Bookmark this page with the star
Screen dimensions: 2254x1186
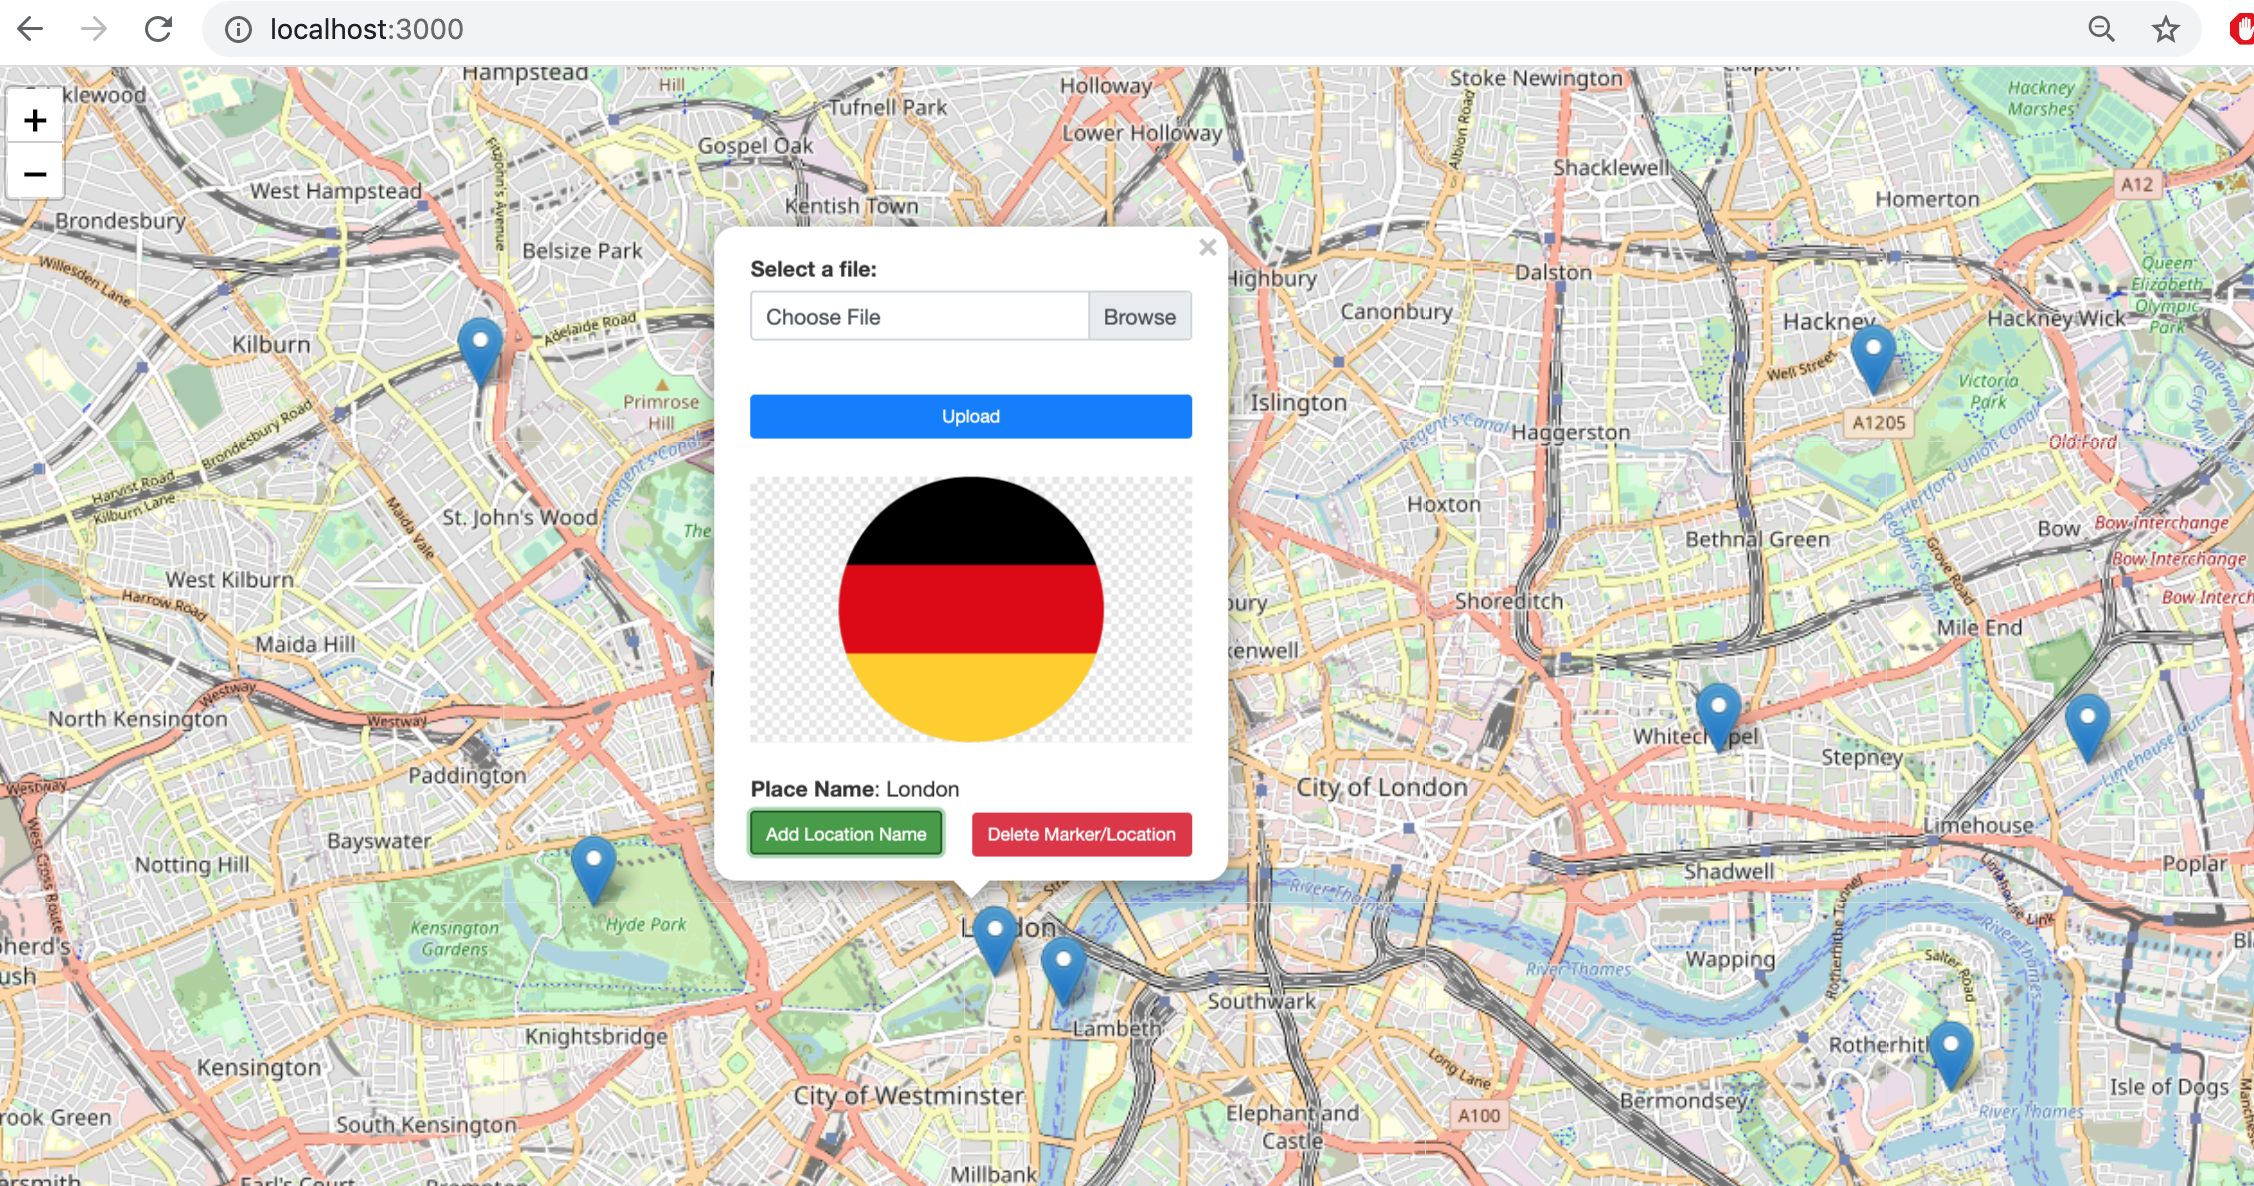[x=2165, y=29]
